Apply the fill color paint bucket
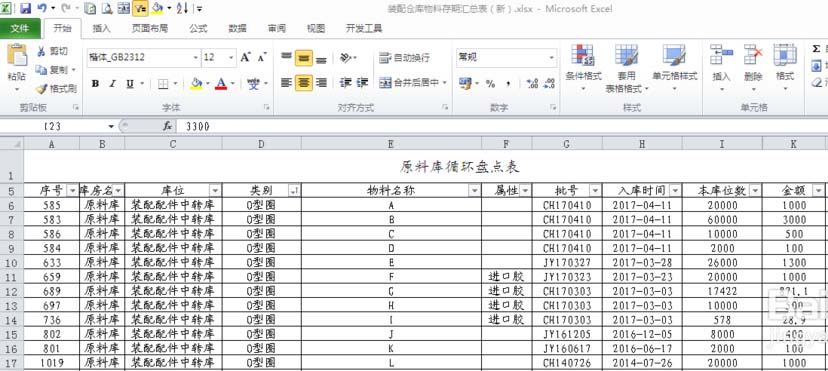Viewport: 828px width, 371px height. pos(196,83)
